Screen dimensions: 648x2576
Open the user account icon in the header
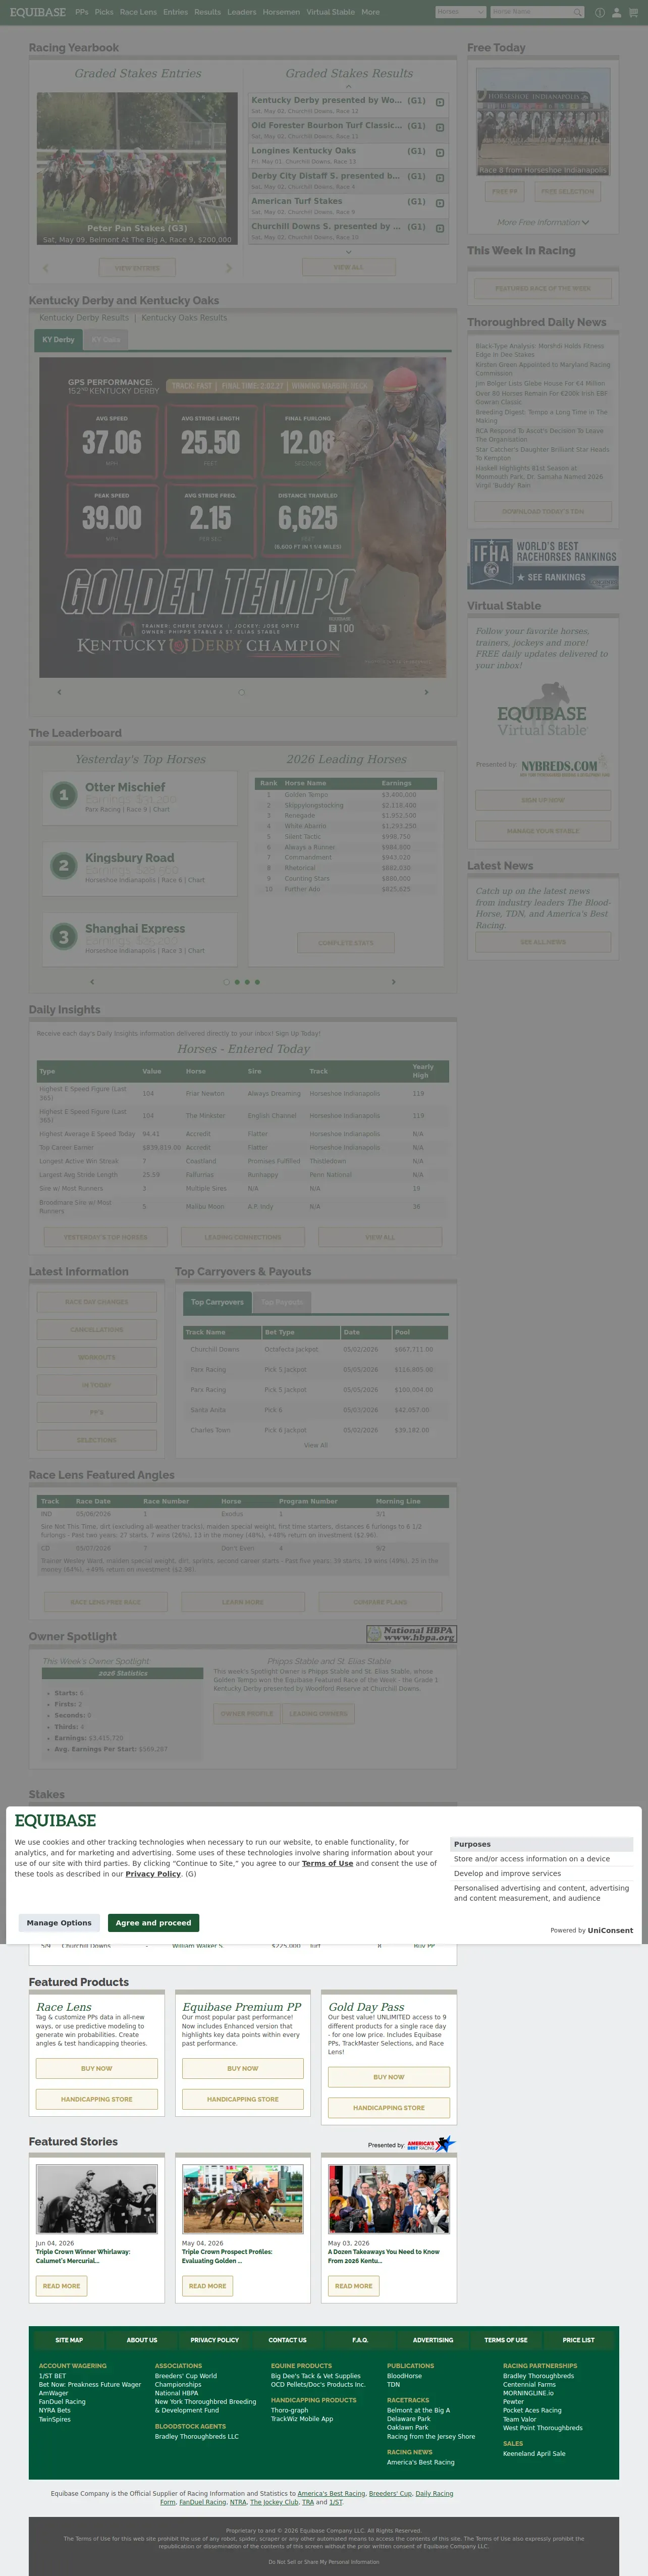(617, 13)
